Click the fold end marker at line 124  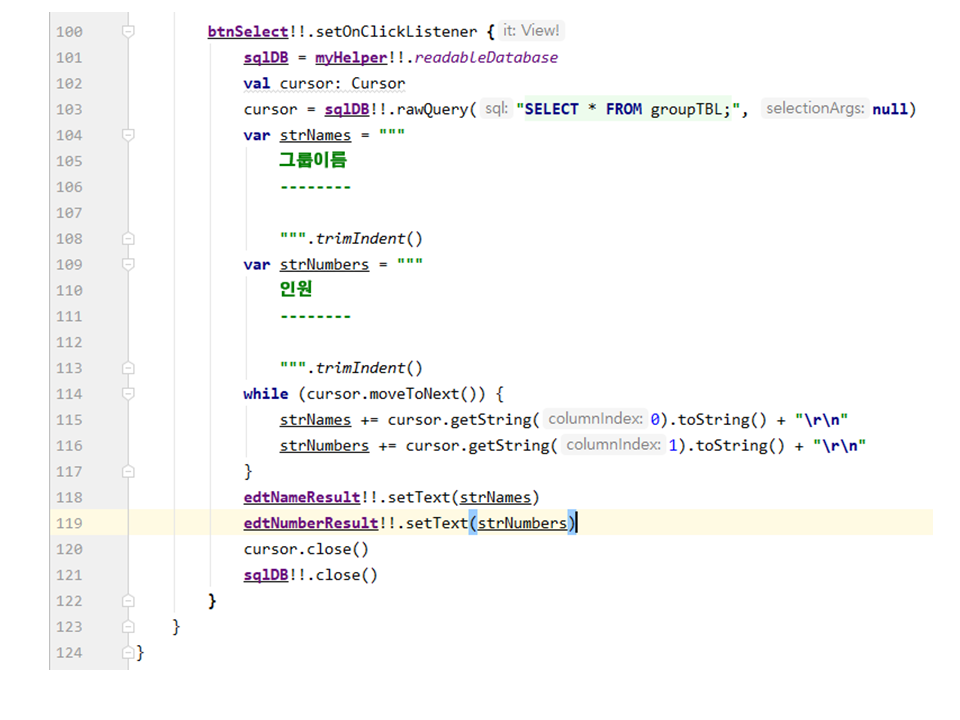(128, 653)
